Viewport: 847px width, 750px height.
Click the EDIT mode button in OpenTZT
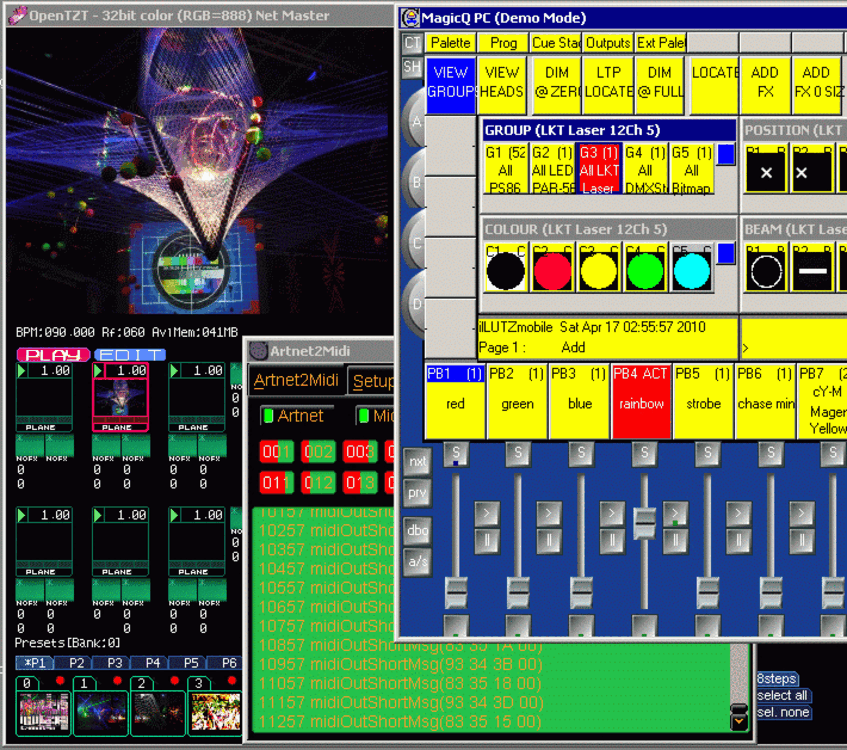pos(130,355)
